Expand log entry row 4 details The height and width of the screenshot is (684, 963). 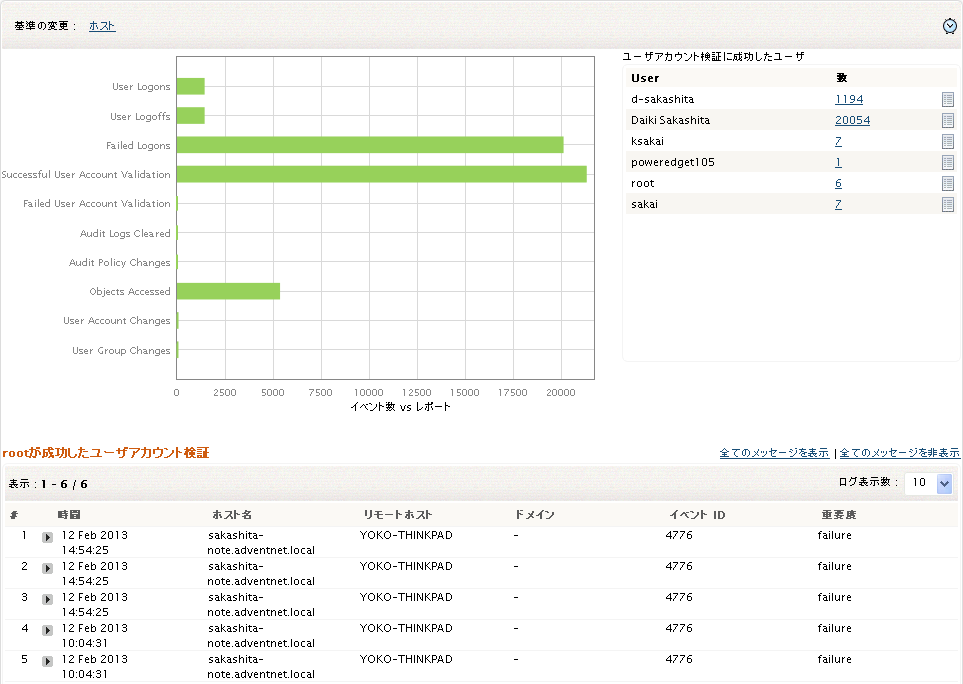coord(47,631)
